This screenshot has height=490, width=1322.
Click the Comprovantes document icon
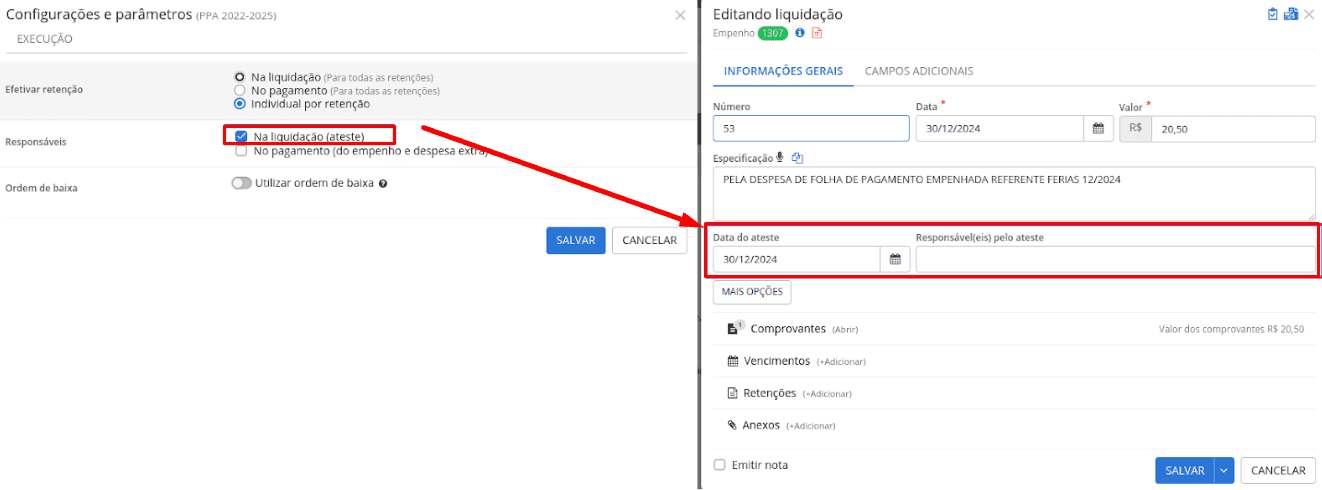click(x=735, y=328)
